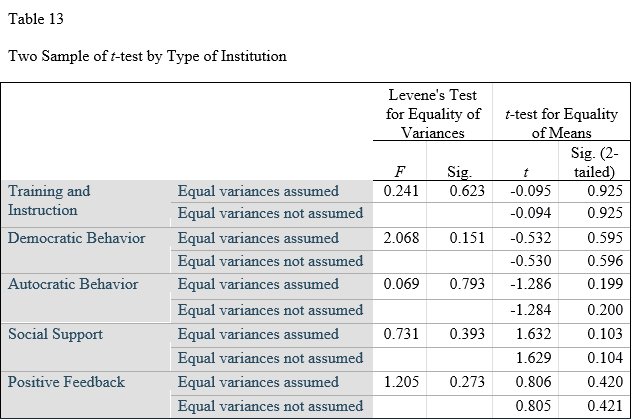Viewport: 631px width, 420px height.
Task: Click the Sig. value 0.623
Action: coord(467,191)
